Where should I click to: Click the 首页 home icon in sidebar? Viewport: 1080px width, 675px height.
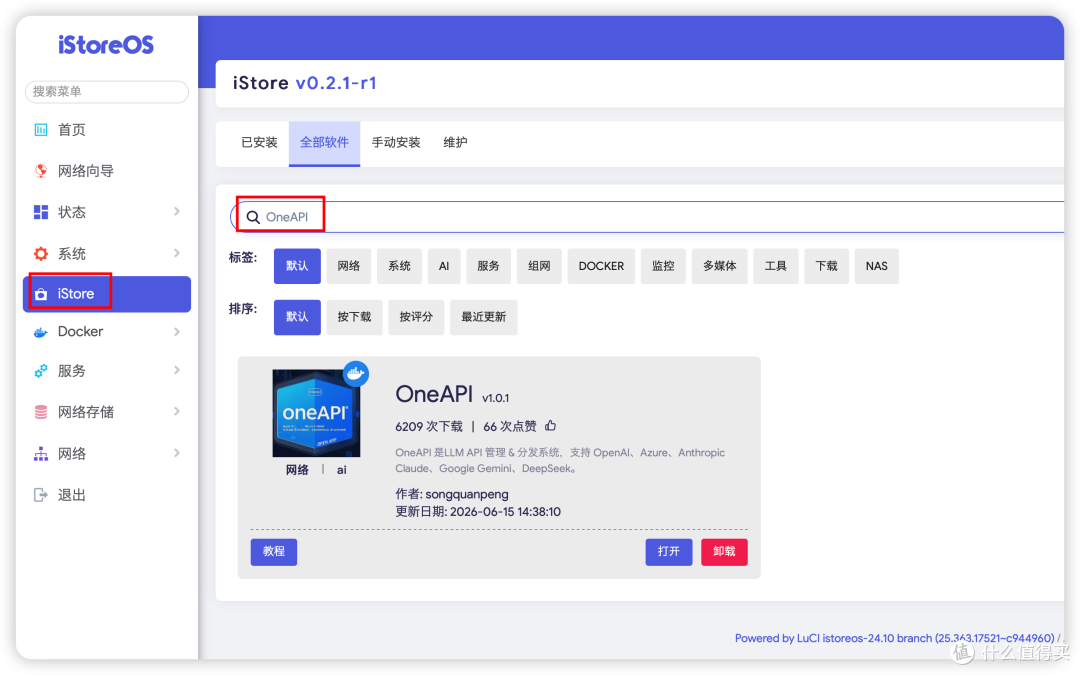[41, 129]
